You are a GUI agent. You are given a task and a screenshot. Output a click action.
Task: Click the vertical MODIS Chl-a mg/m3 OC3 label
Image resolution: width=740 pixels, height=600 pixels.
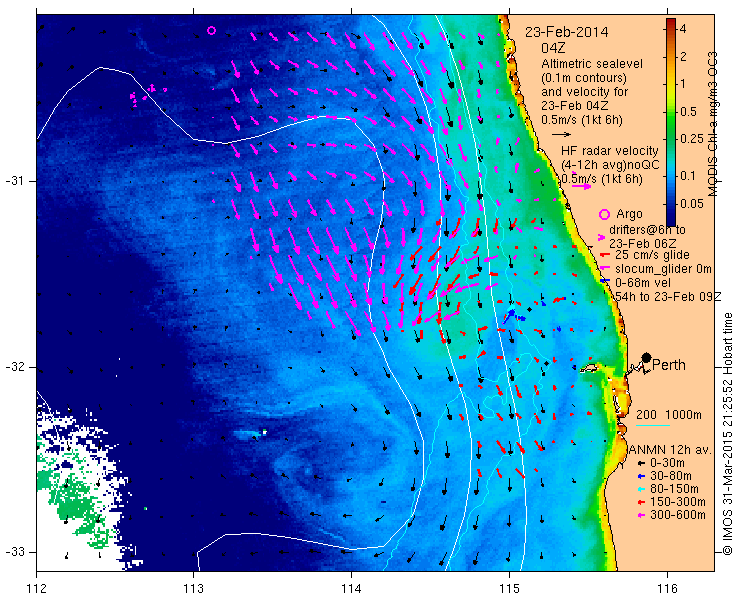tap(712, 124)
